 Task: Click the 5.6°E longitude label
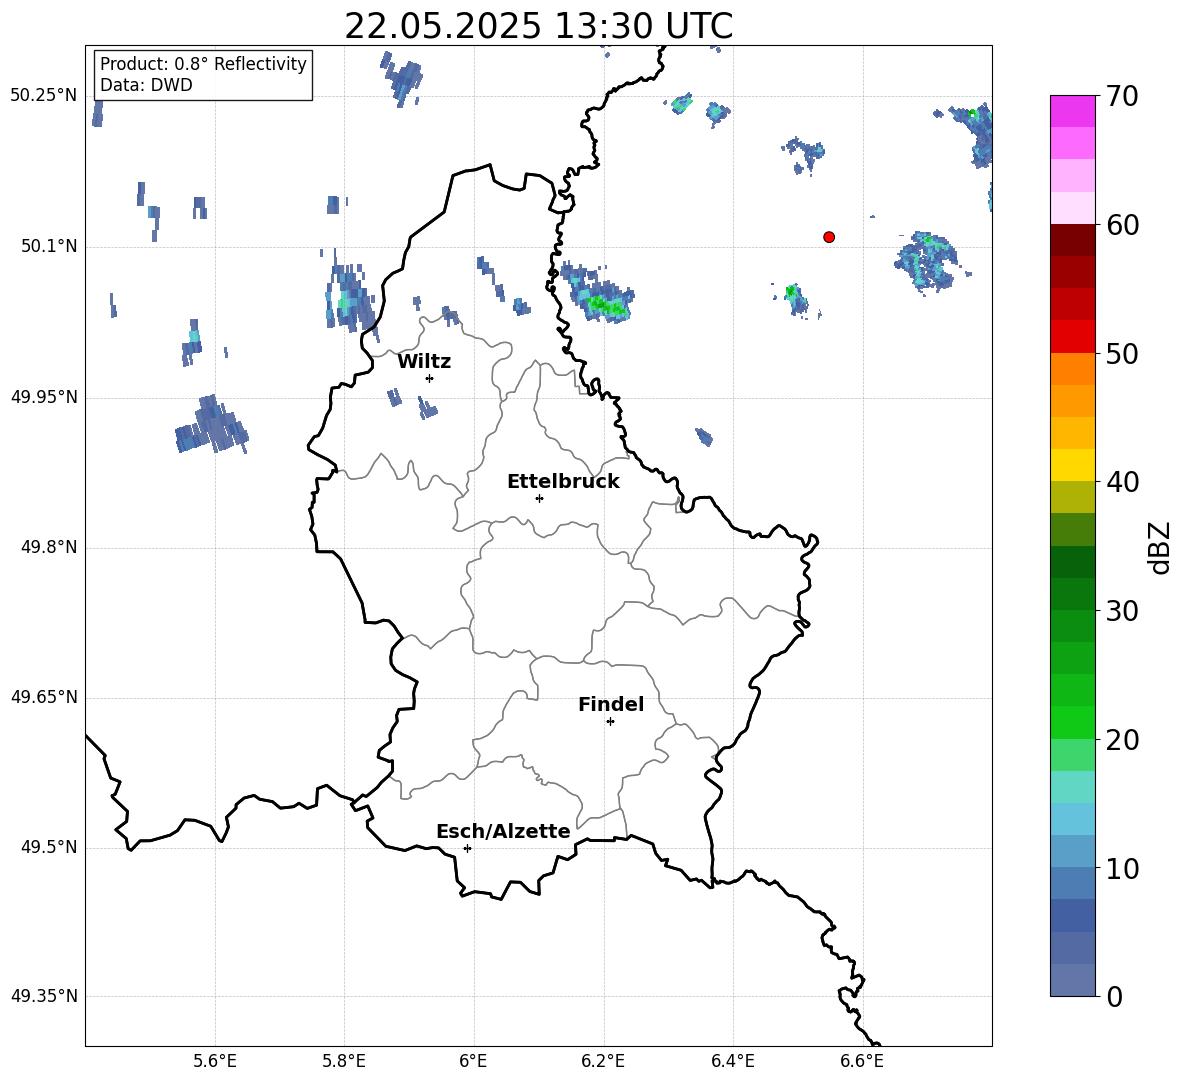coord(215,1061)
